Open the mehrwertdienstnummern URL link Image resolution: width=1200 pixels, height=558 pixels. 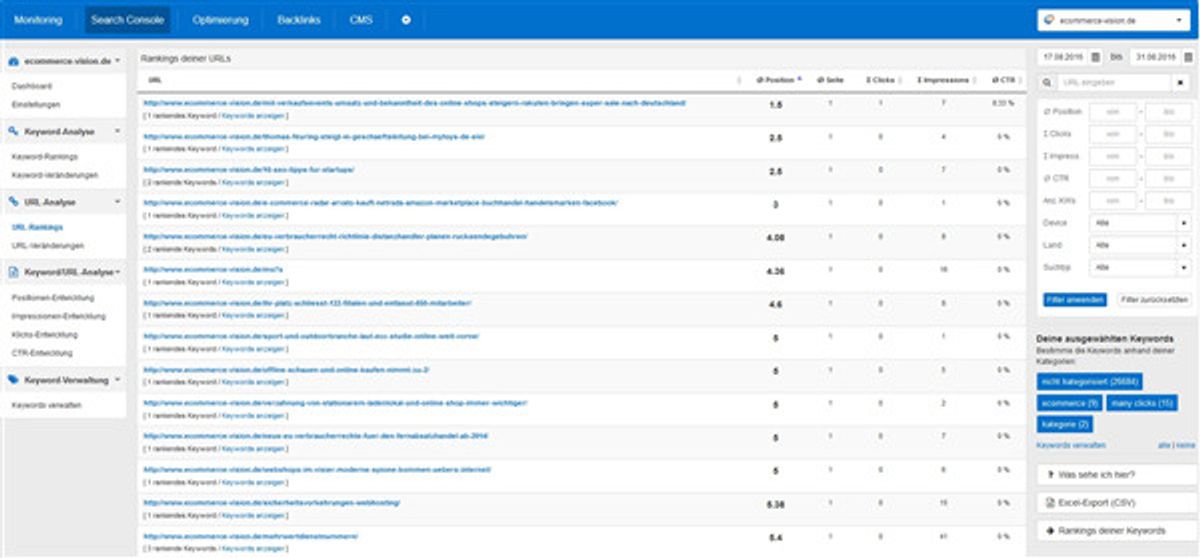(250, 536)
